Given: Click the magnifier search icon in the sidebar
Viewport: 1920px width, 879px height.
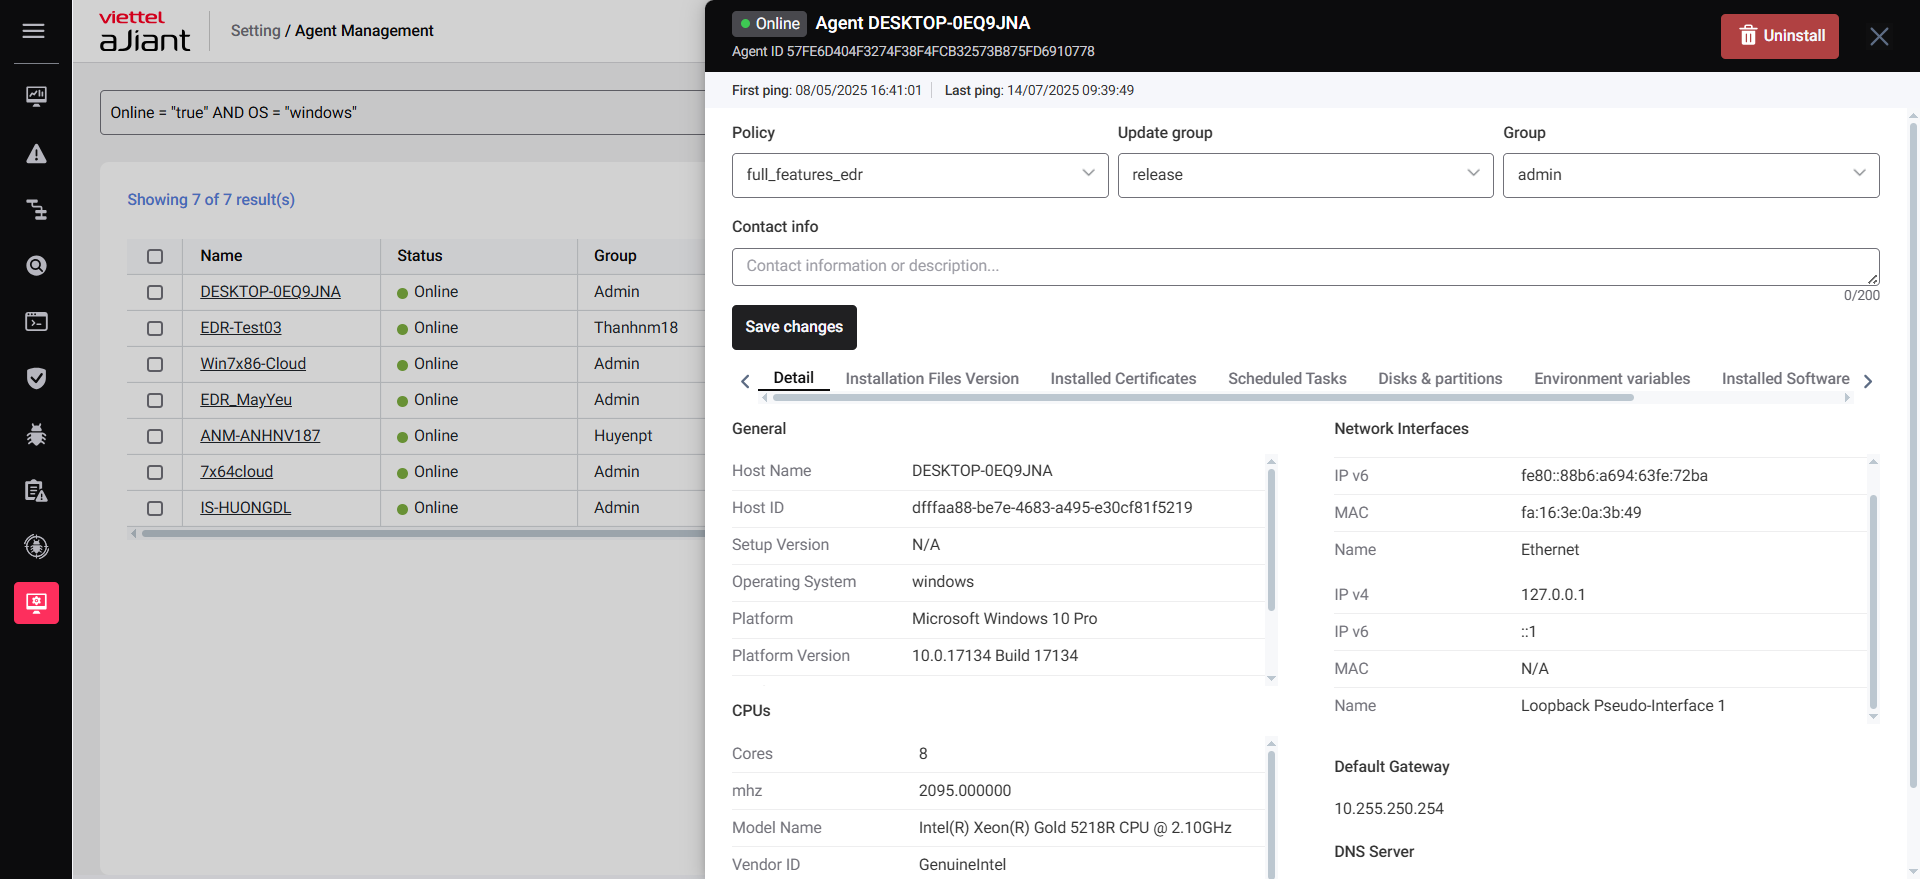Looking at the screenshot, I should pos(36,266).
